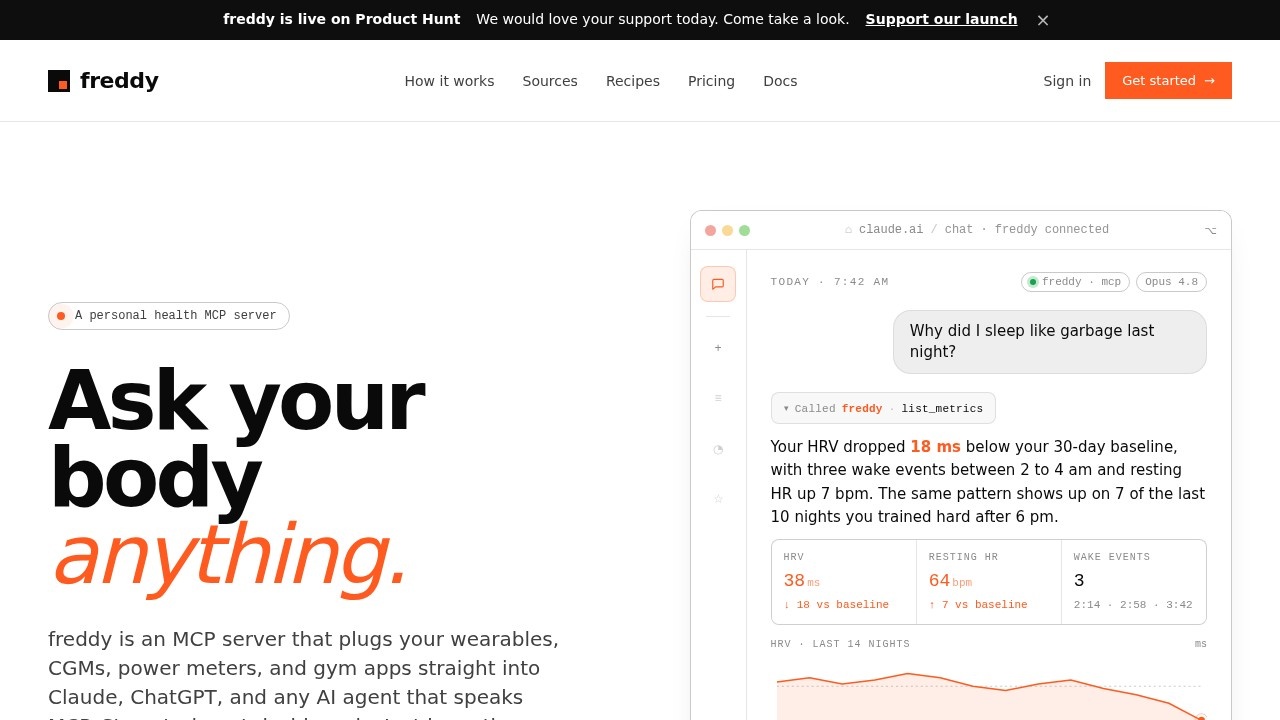Collapse the Called freddy list_metrics block
The height and width of the screenshot is (720, 1280).
pyautogui.click(x=883, y=408)
